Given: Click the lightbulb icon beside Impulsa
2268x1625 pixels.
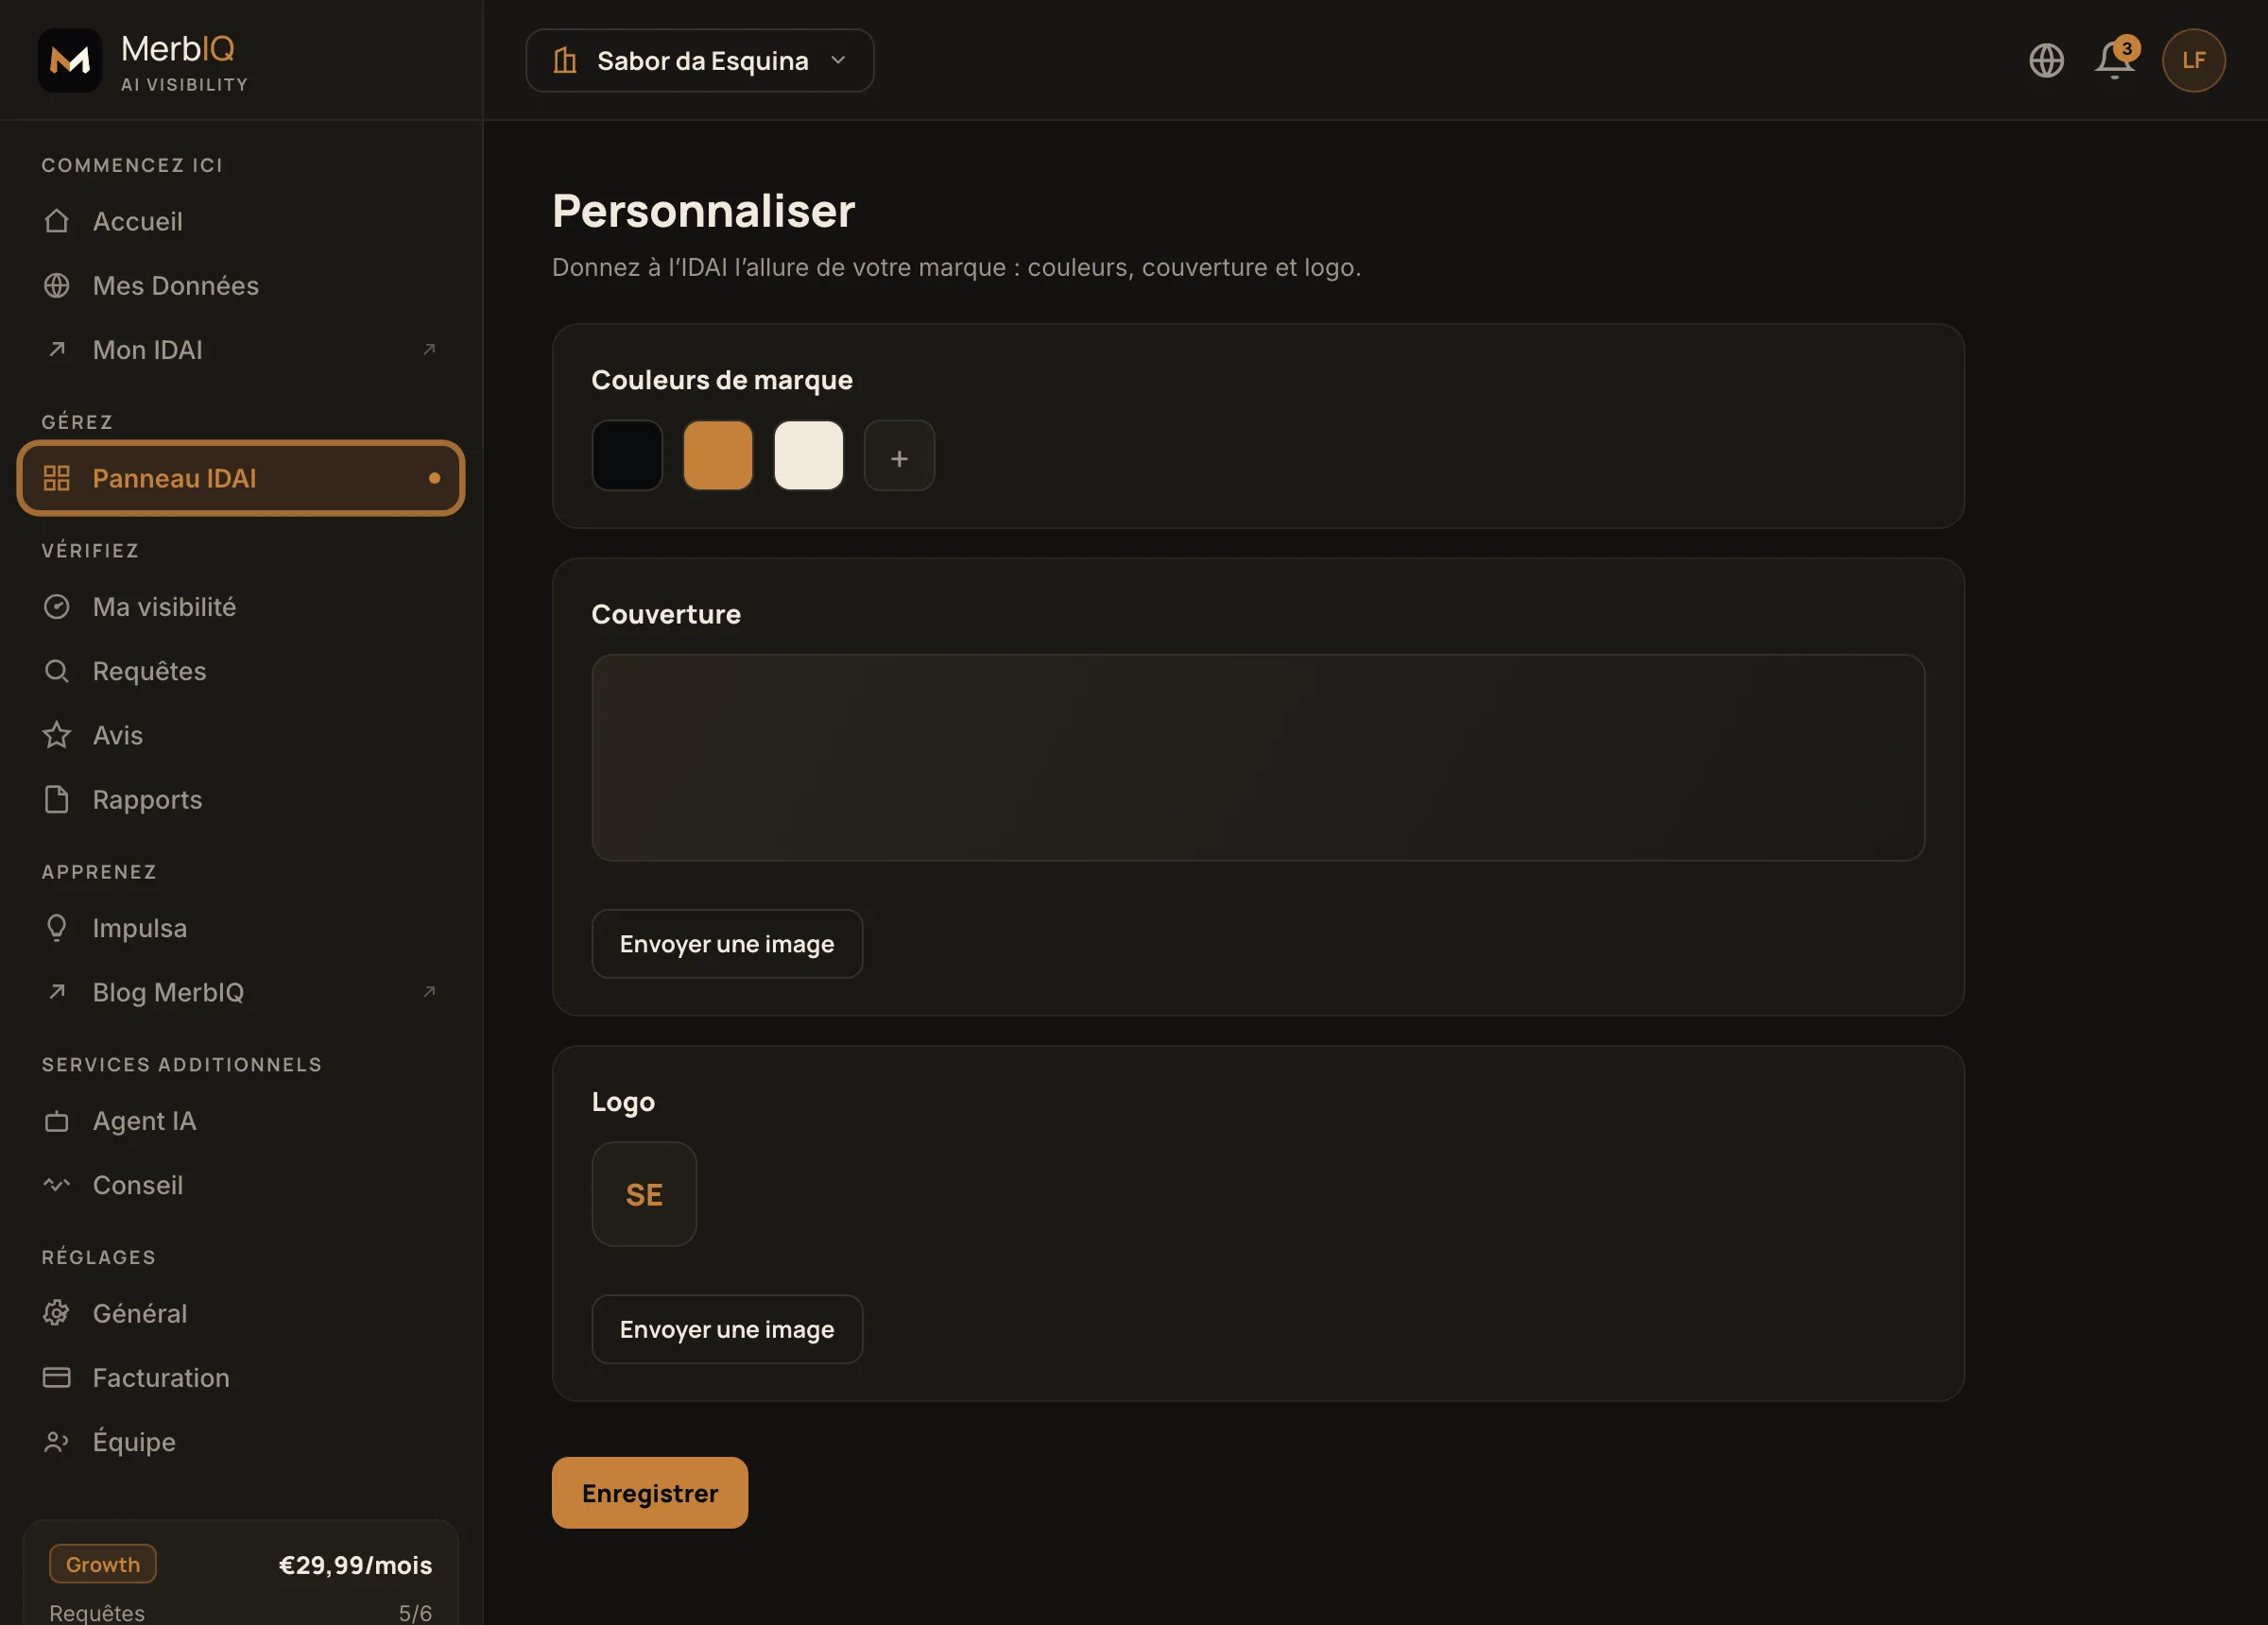Looking at the screenshot, I should coord(57,927).
